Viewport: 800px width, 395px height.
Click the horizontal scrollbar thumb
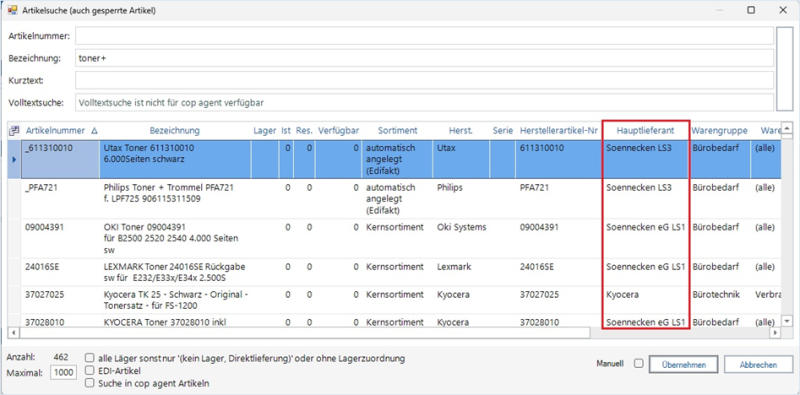pos(304,333)
